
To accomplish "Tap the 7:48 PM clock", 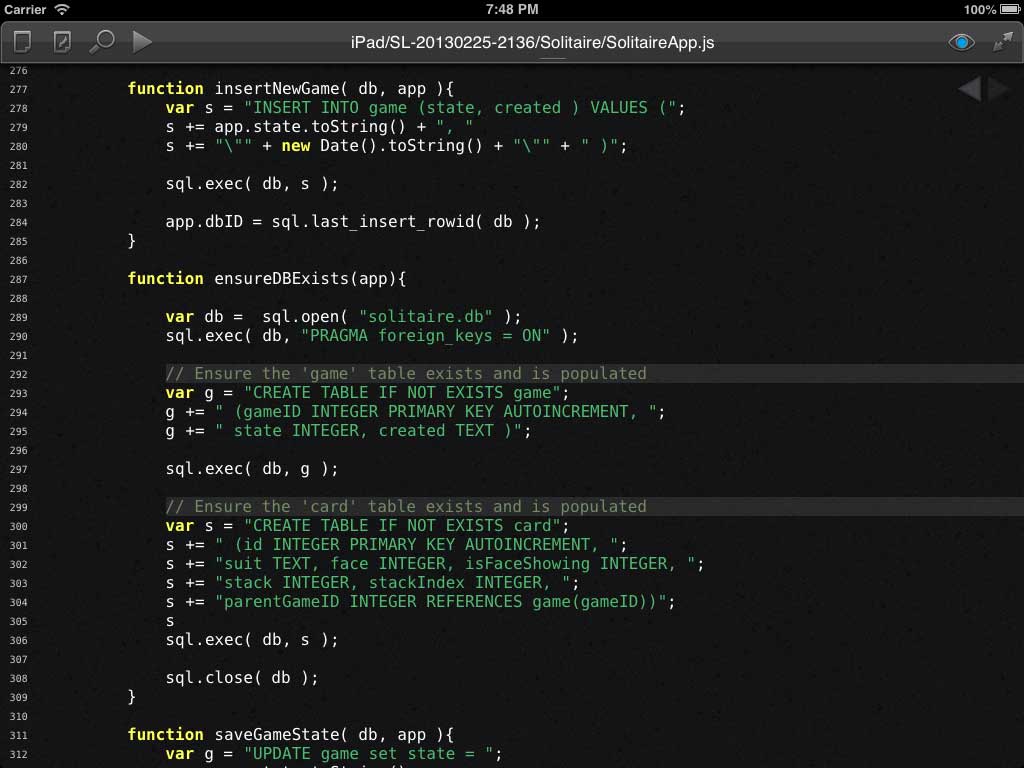I will (512, 9).
